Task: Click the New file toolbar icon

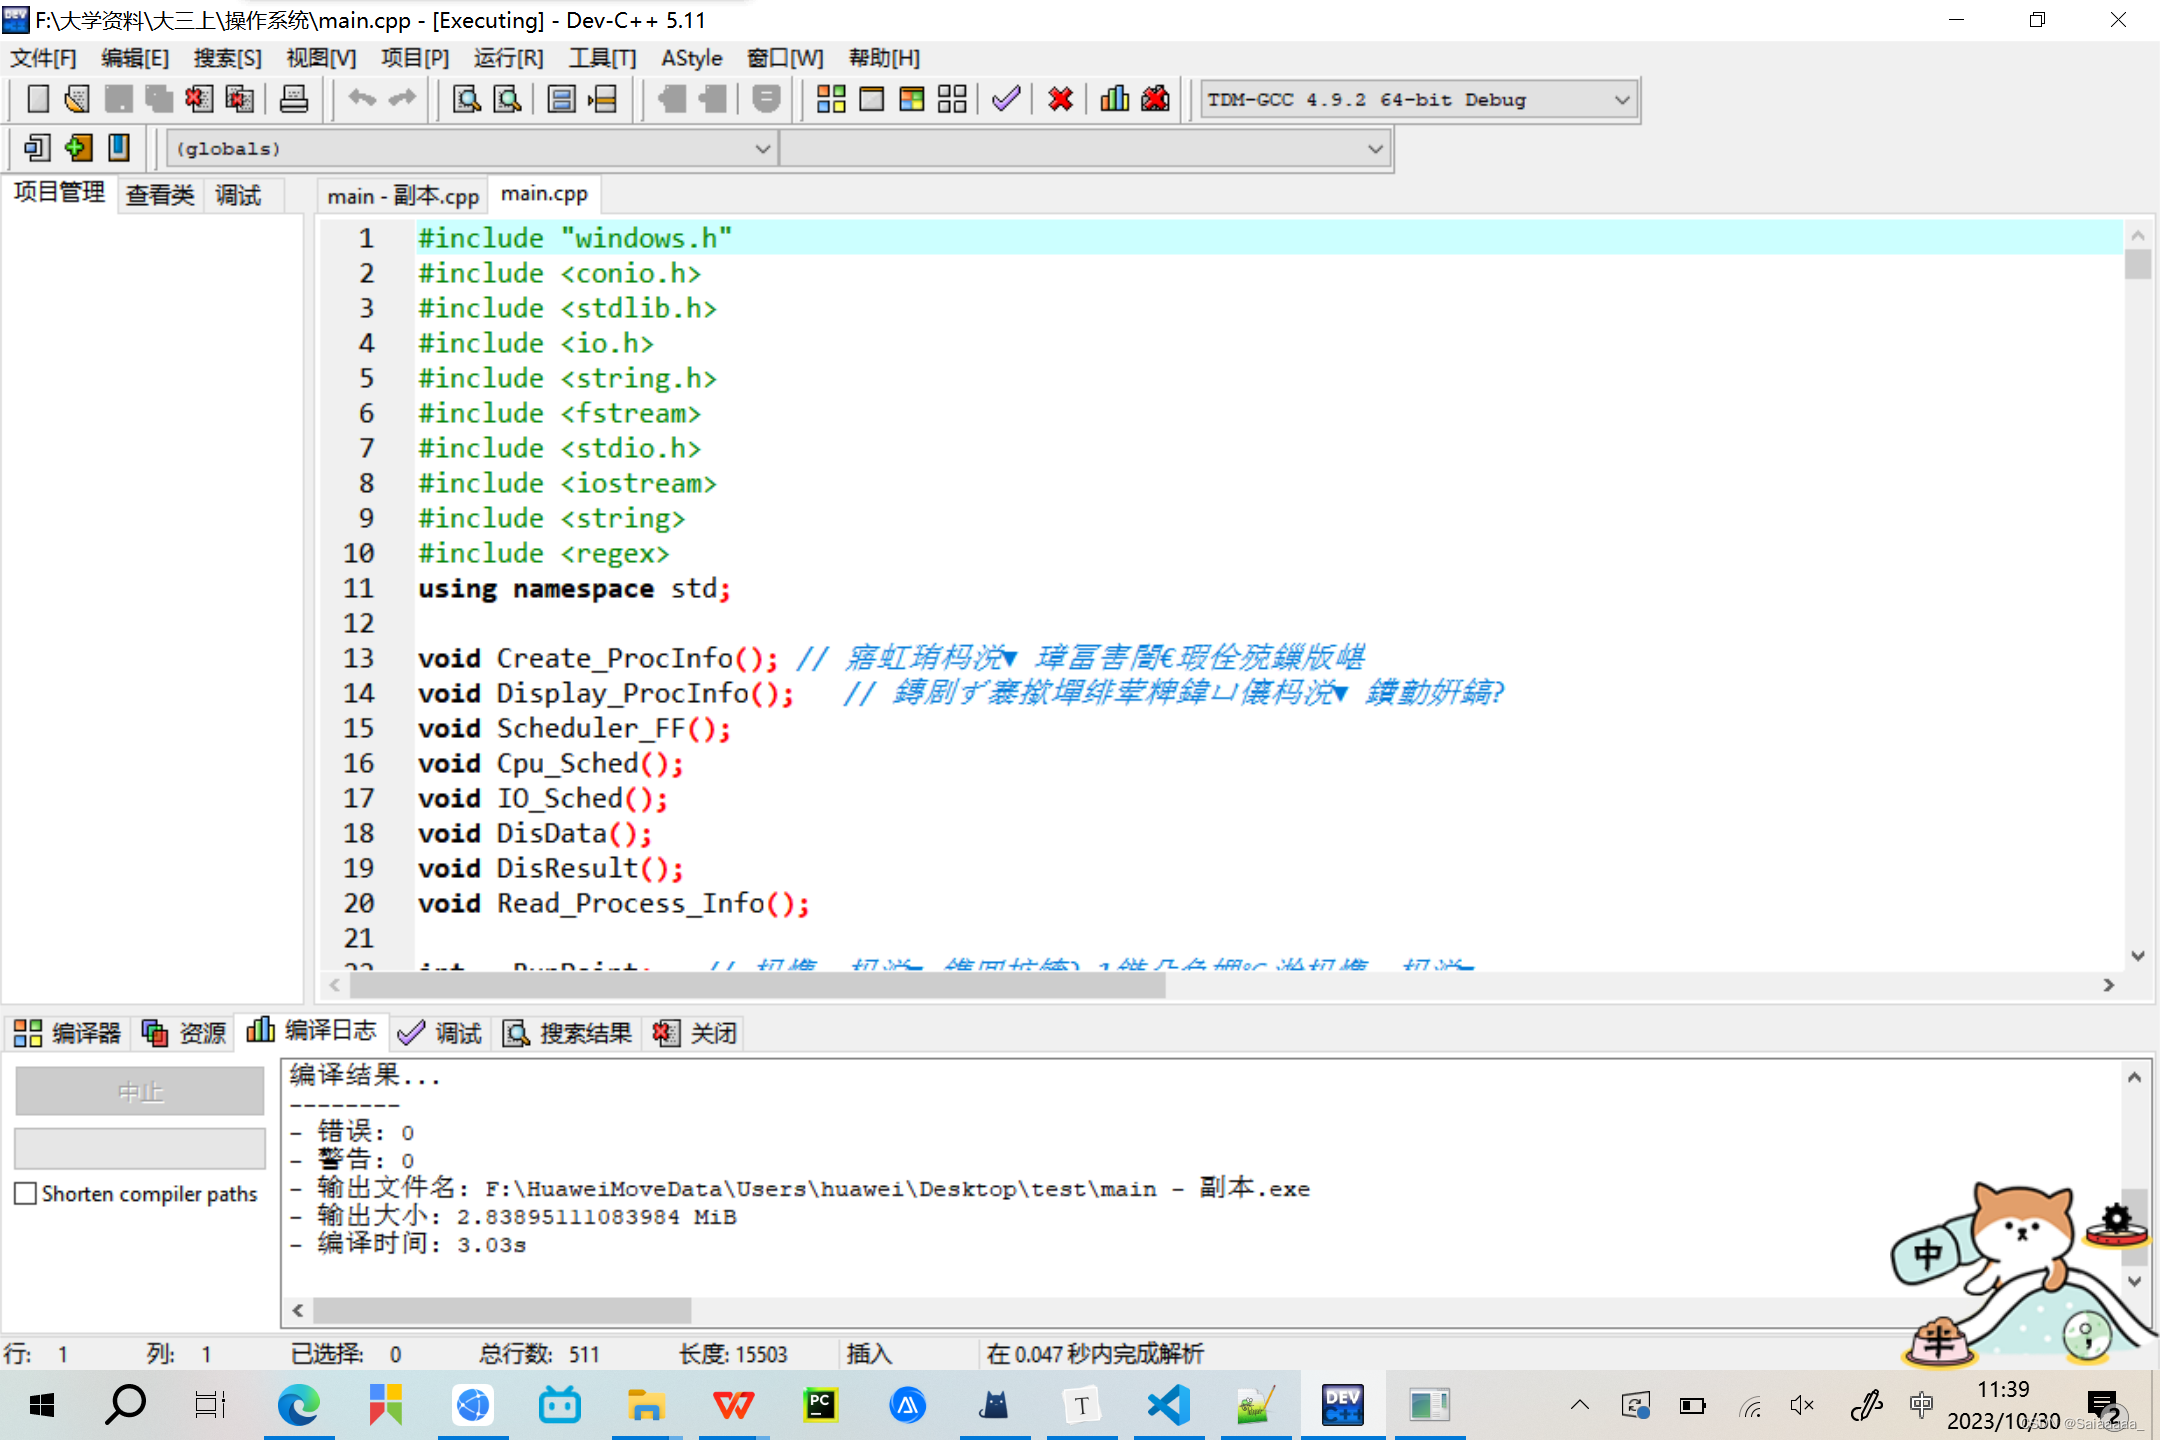Action: point(37,99)
